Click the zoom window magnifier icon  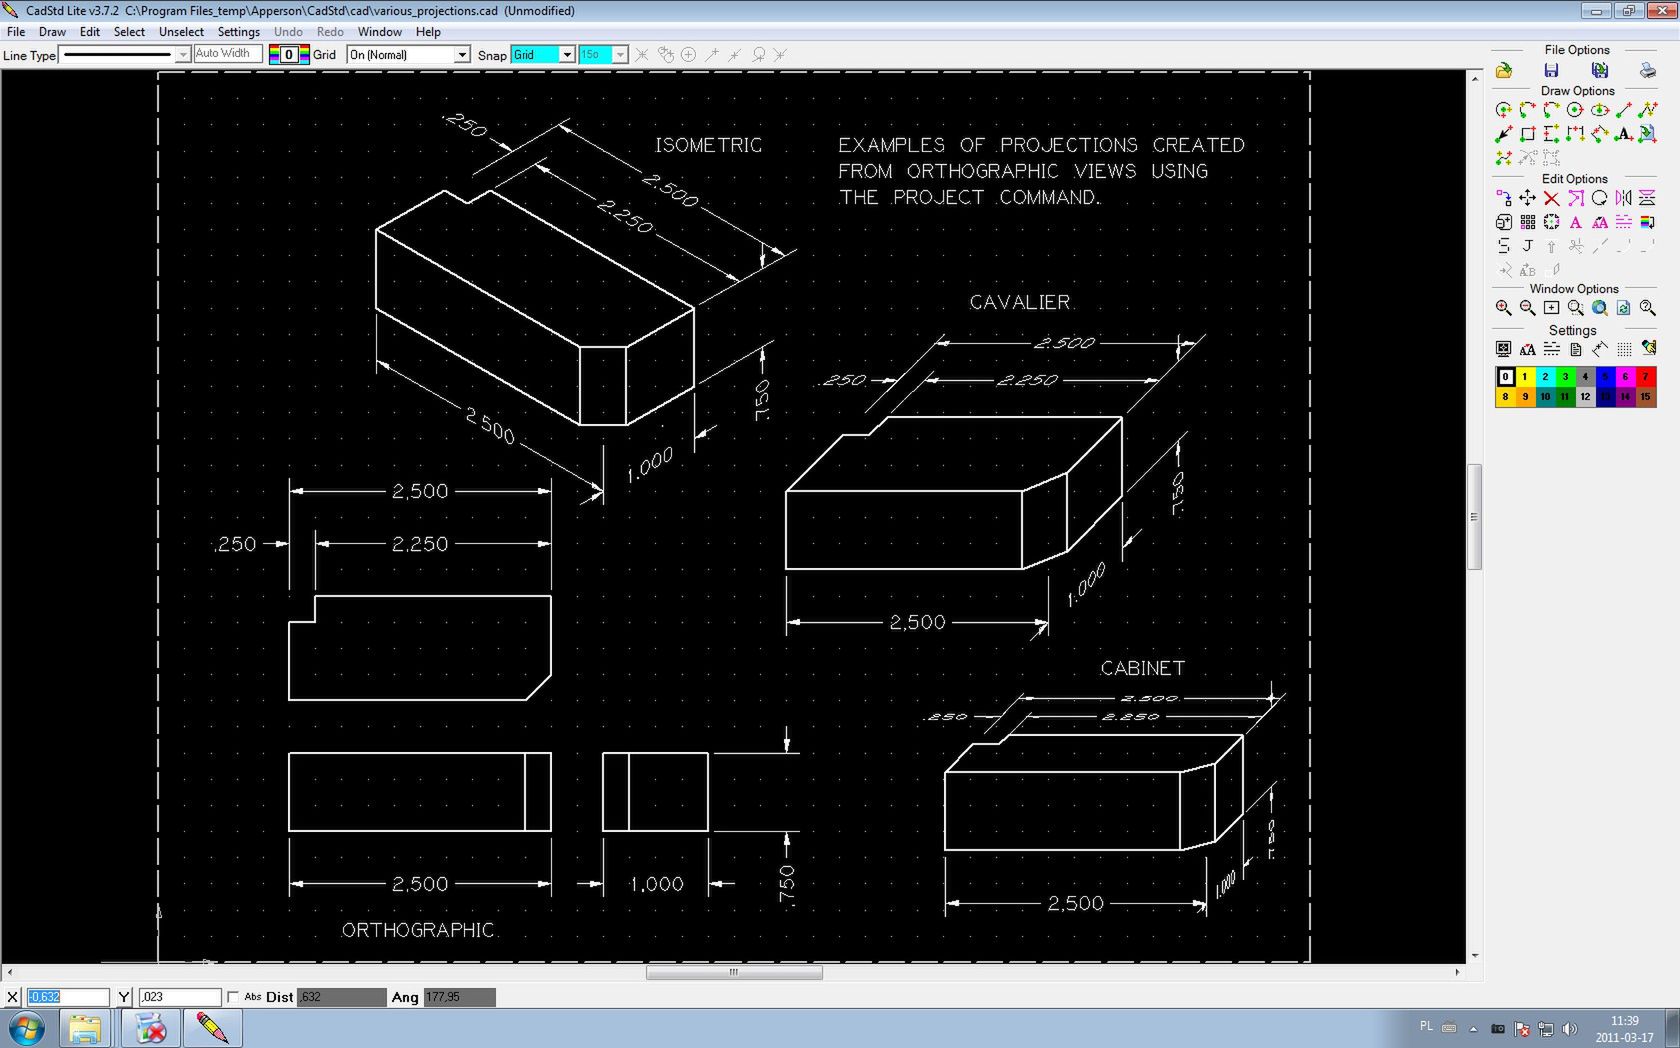(x=1575, y=308)
